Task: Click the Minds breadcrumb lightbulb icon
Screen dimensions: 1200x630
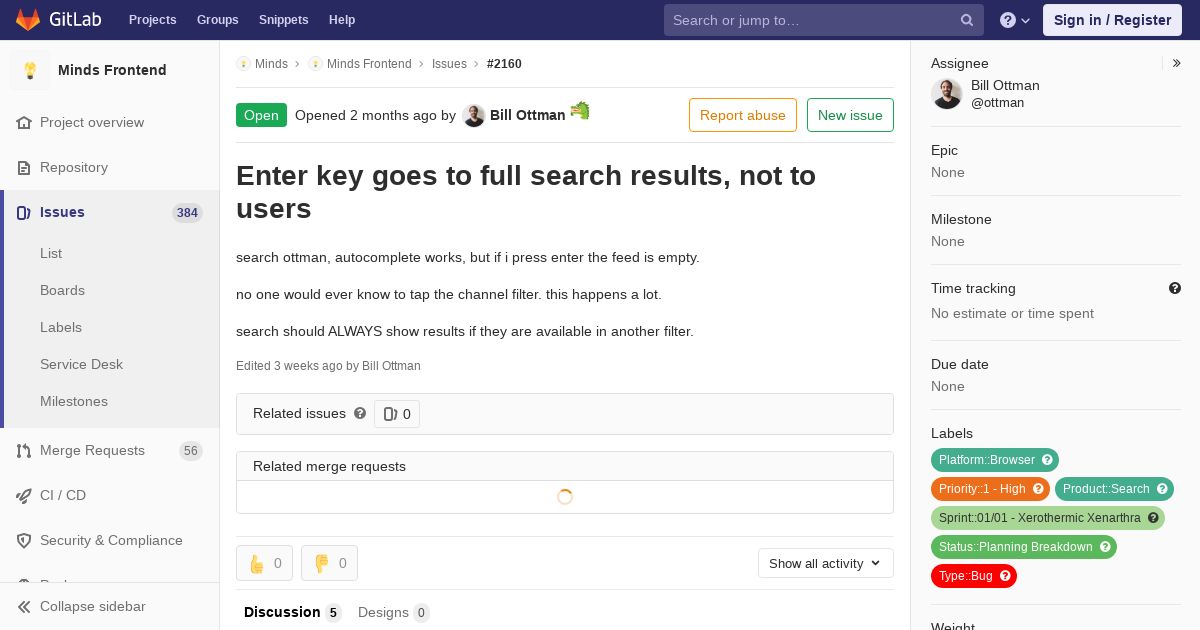Action: click(243, 64)
